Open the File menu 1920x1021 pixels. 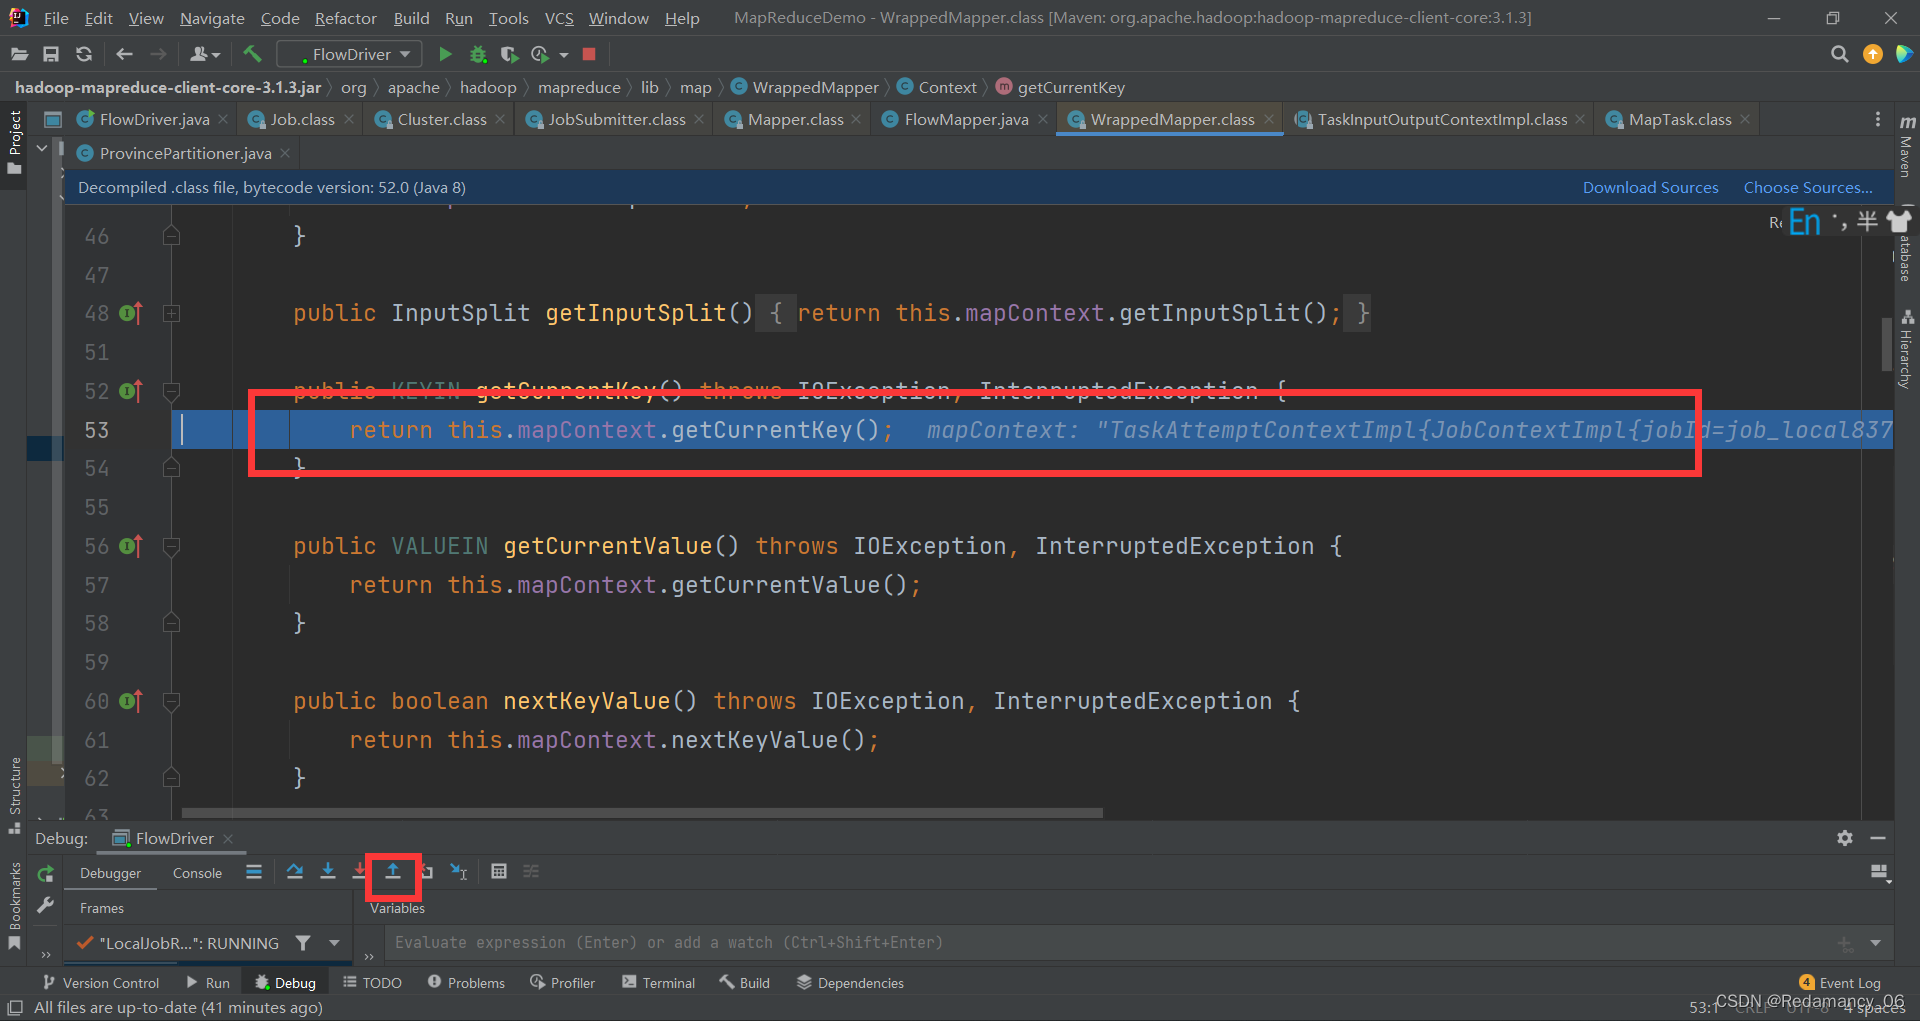click(56, 18)
